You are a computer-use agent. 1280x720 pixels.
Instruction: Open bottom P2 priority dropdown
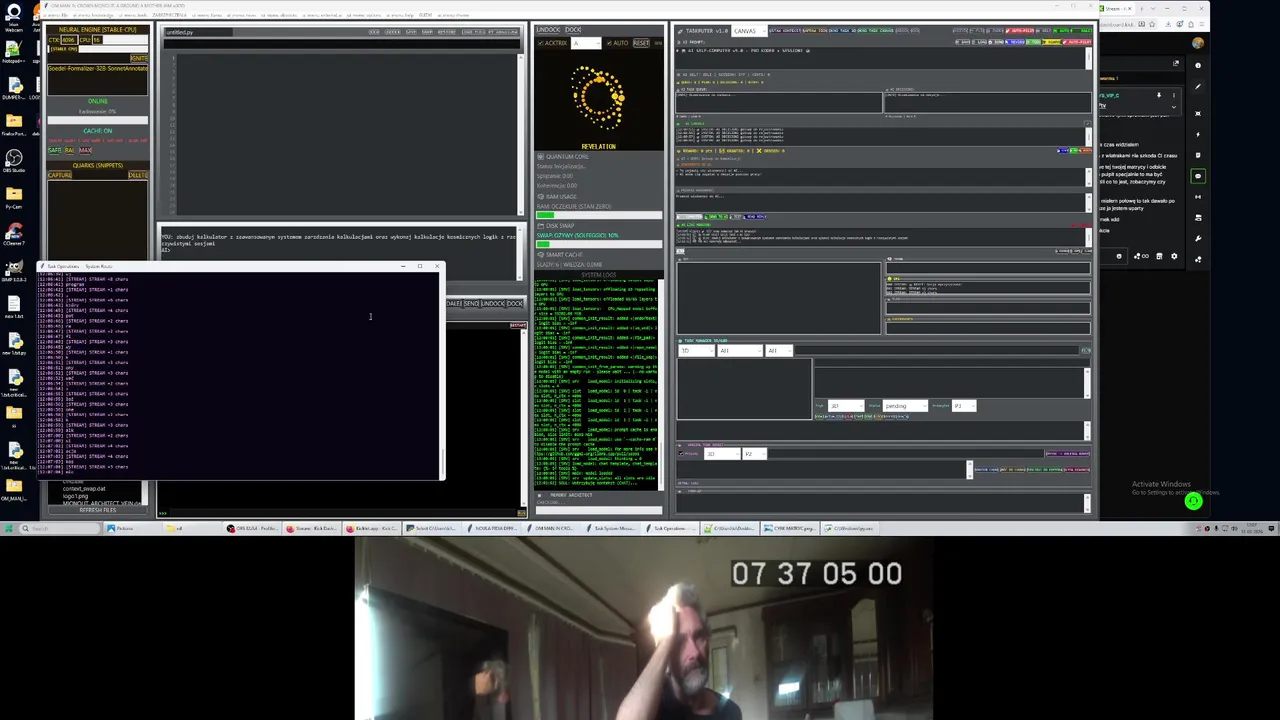754,454
